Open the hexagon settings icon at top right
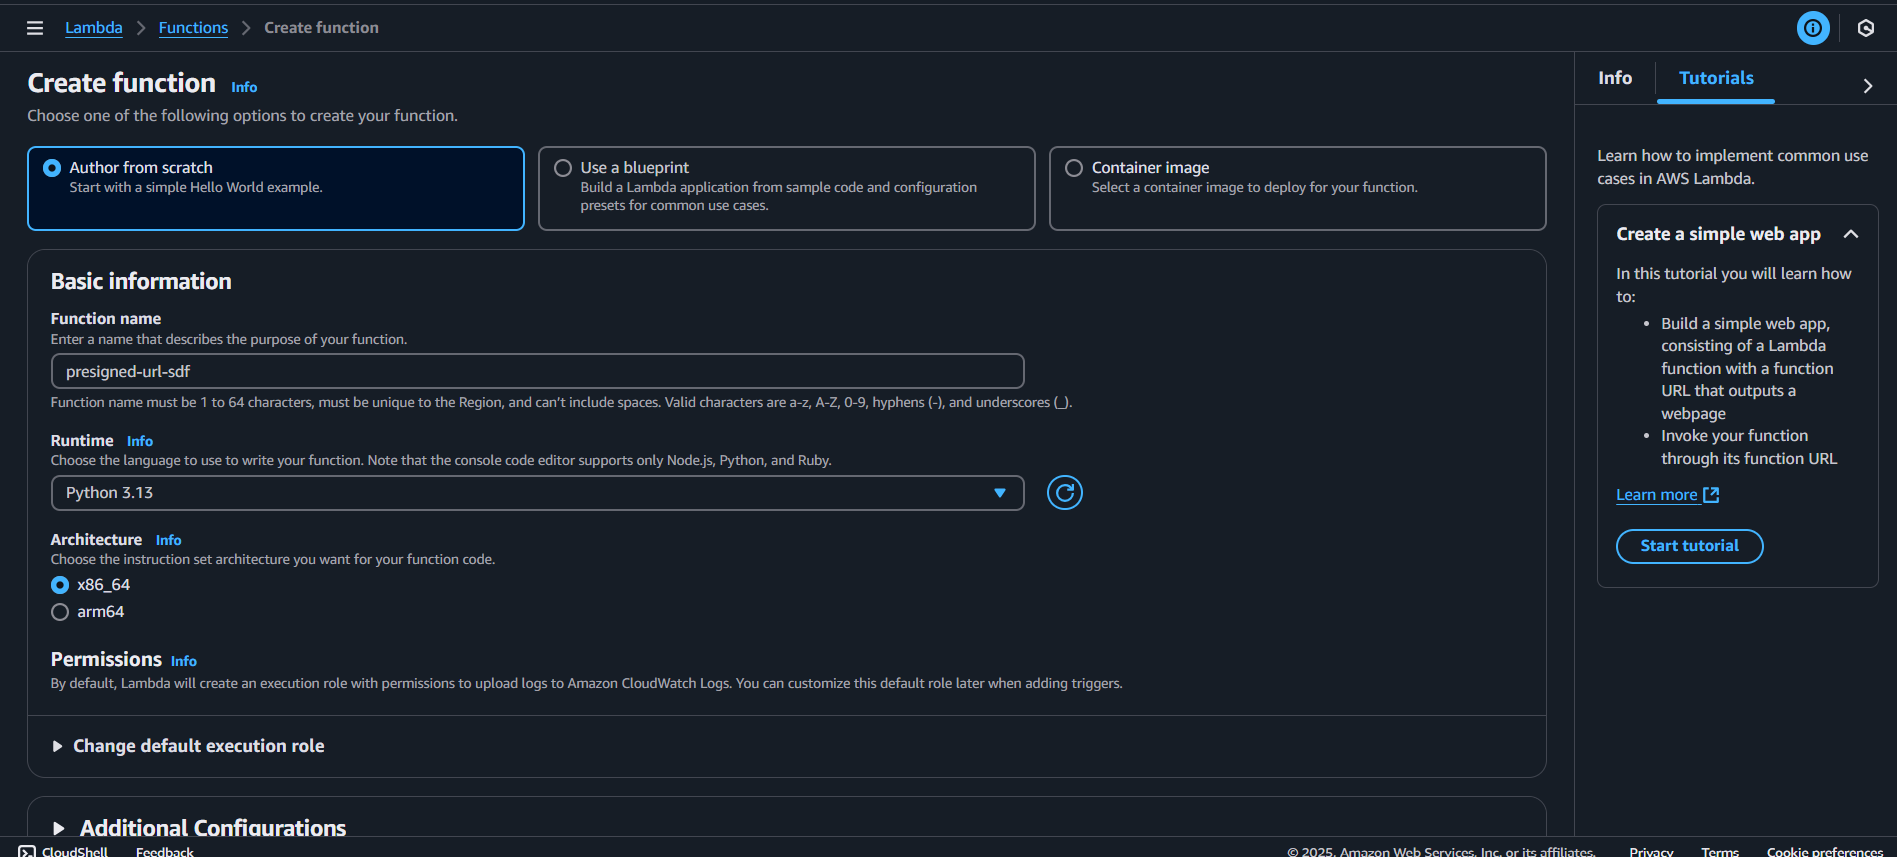The image size is (1897, 857). 1865,28
